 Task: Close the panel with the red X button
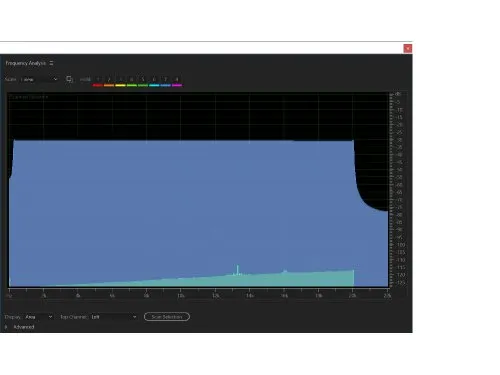pos(408,49)
